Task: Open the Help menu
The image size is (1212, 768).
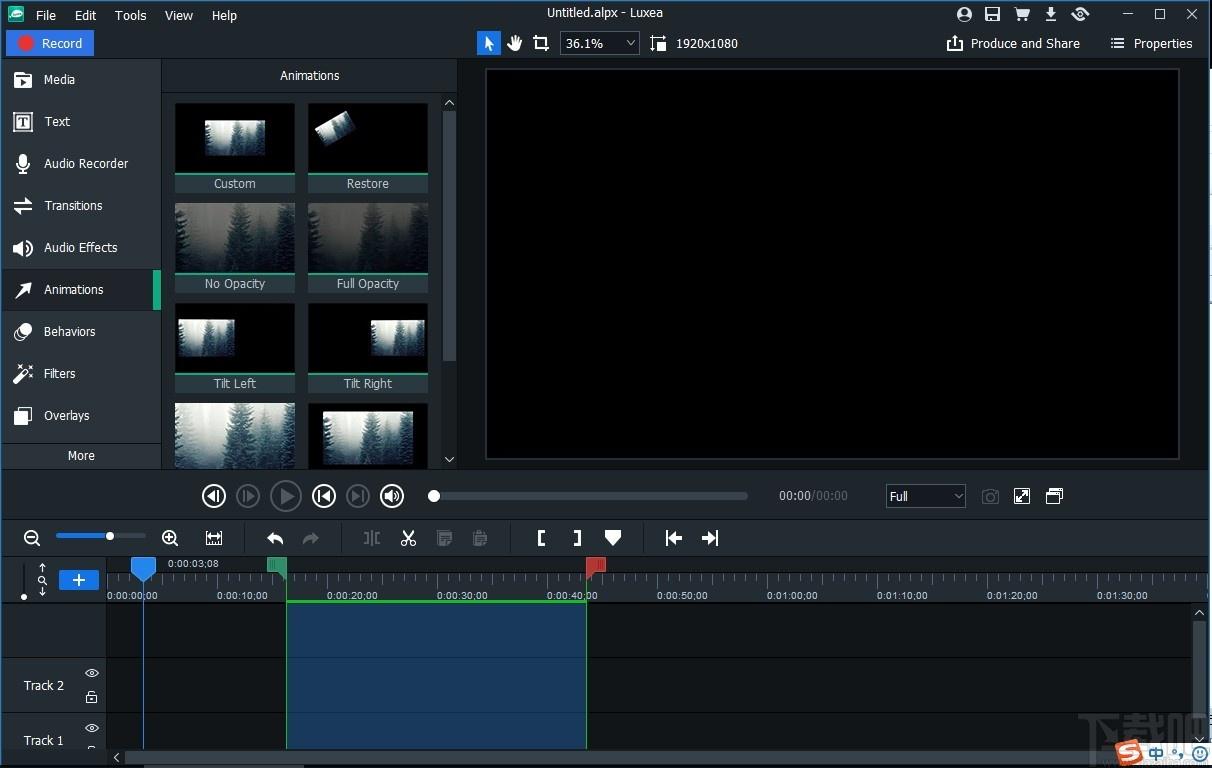Action: coord(224,15)
